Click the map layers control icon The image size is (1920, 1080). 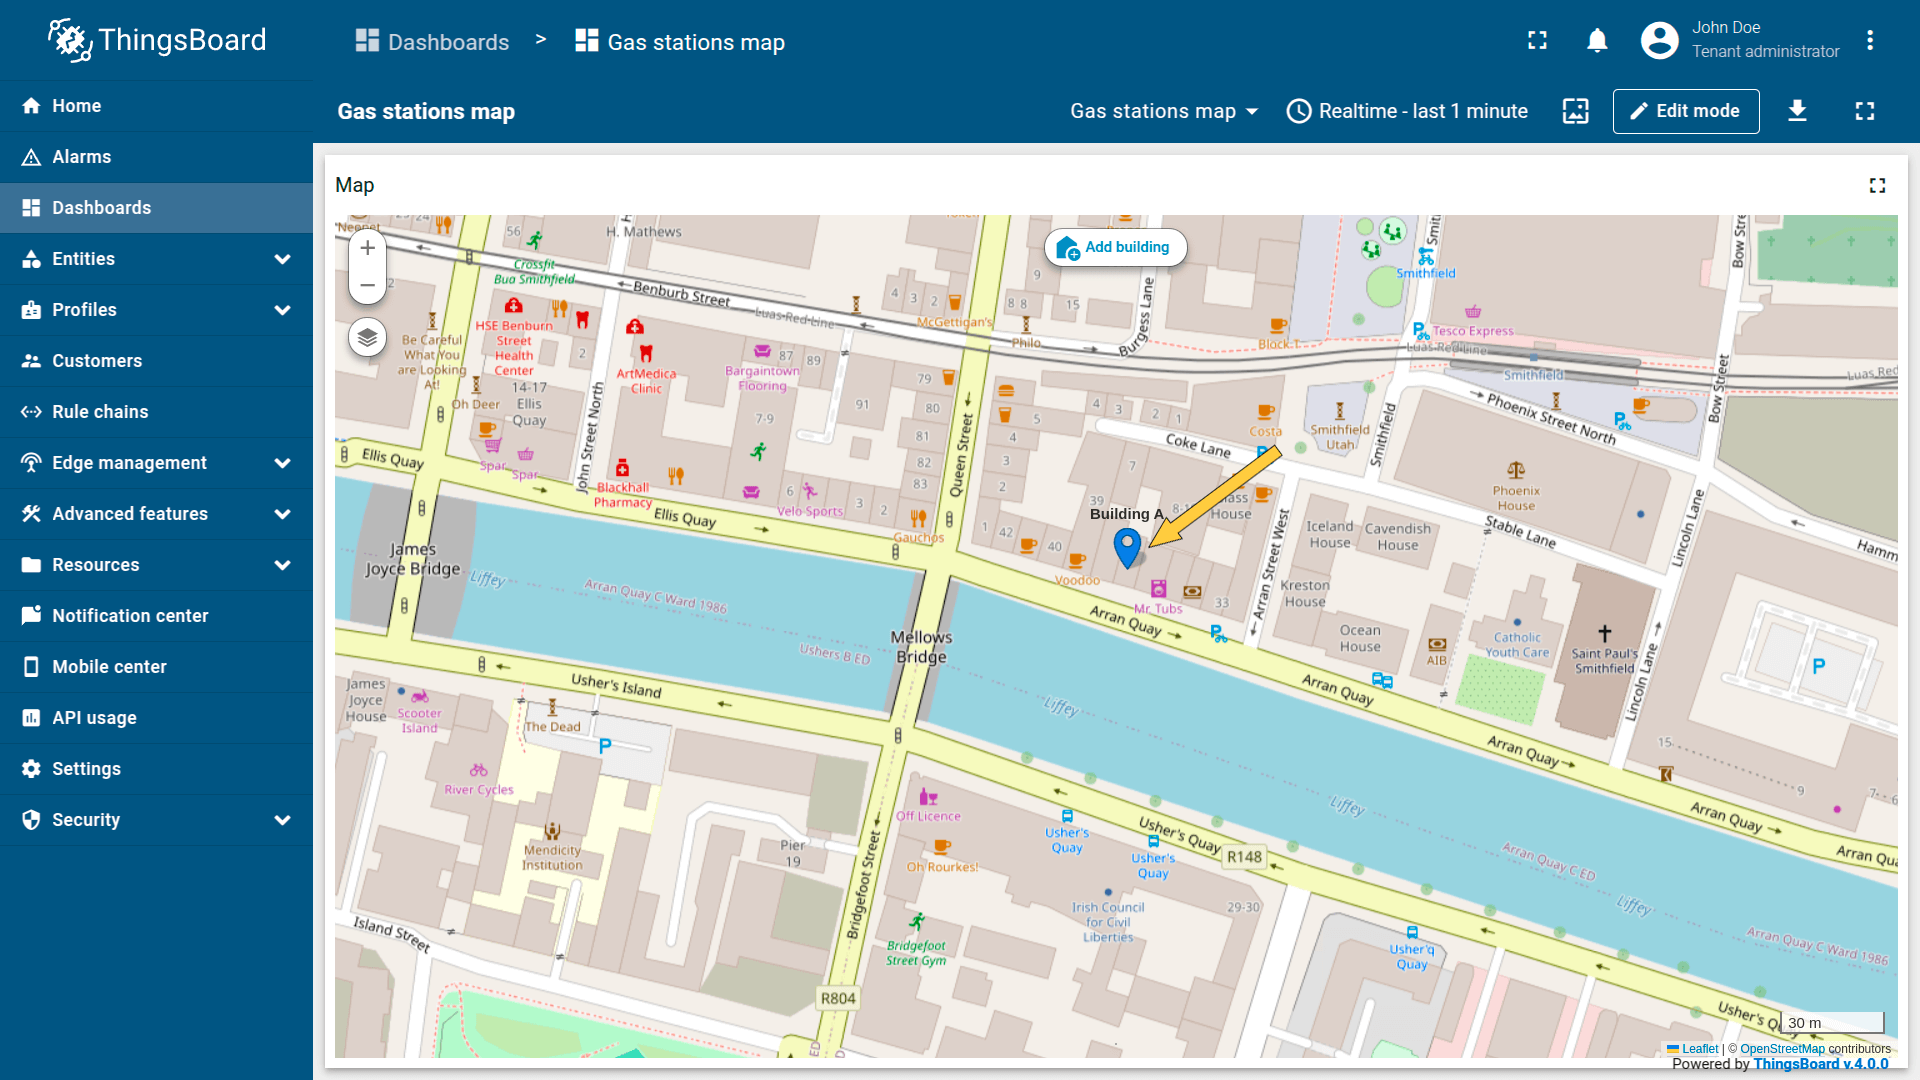367,337
